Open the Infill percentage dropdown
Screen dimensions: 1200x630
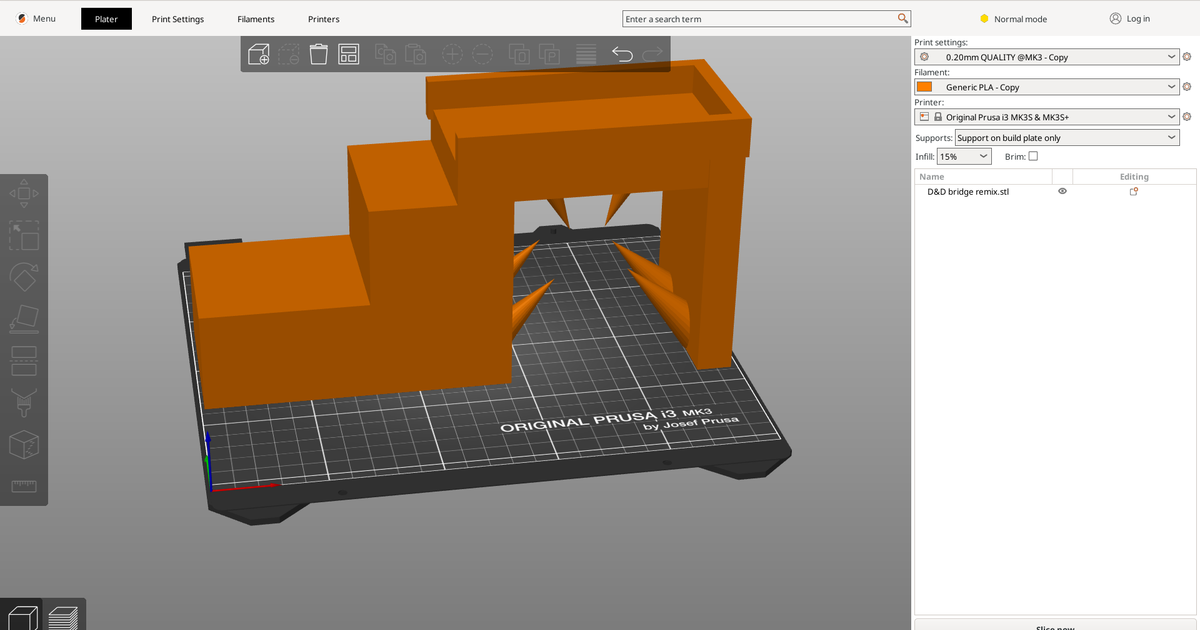[x=962, y=156]
